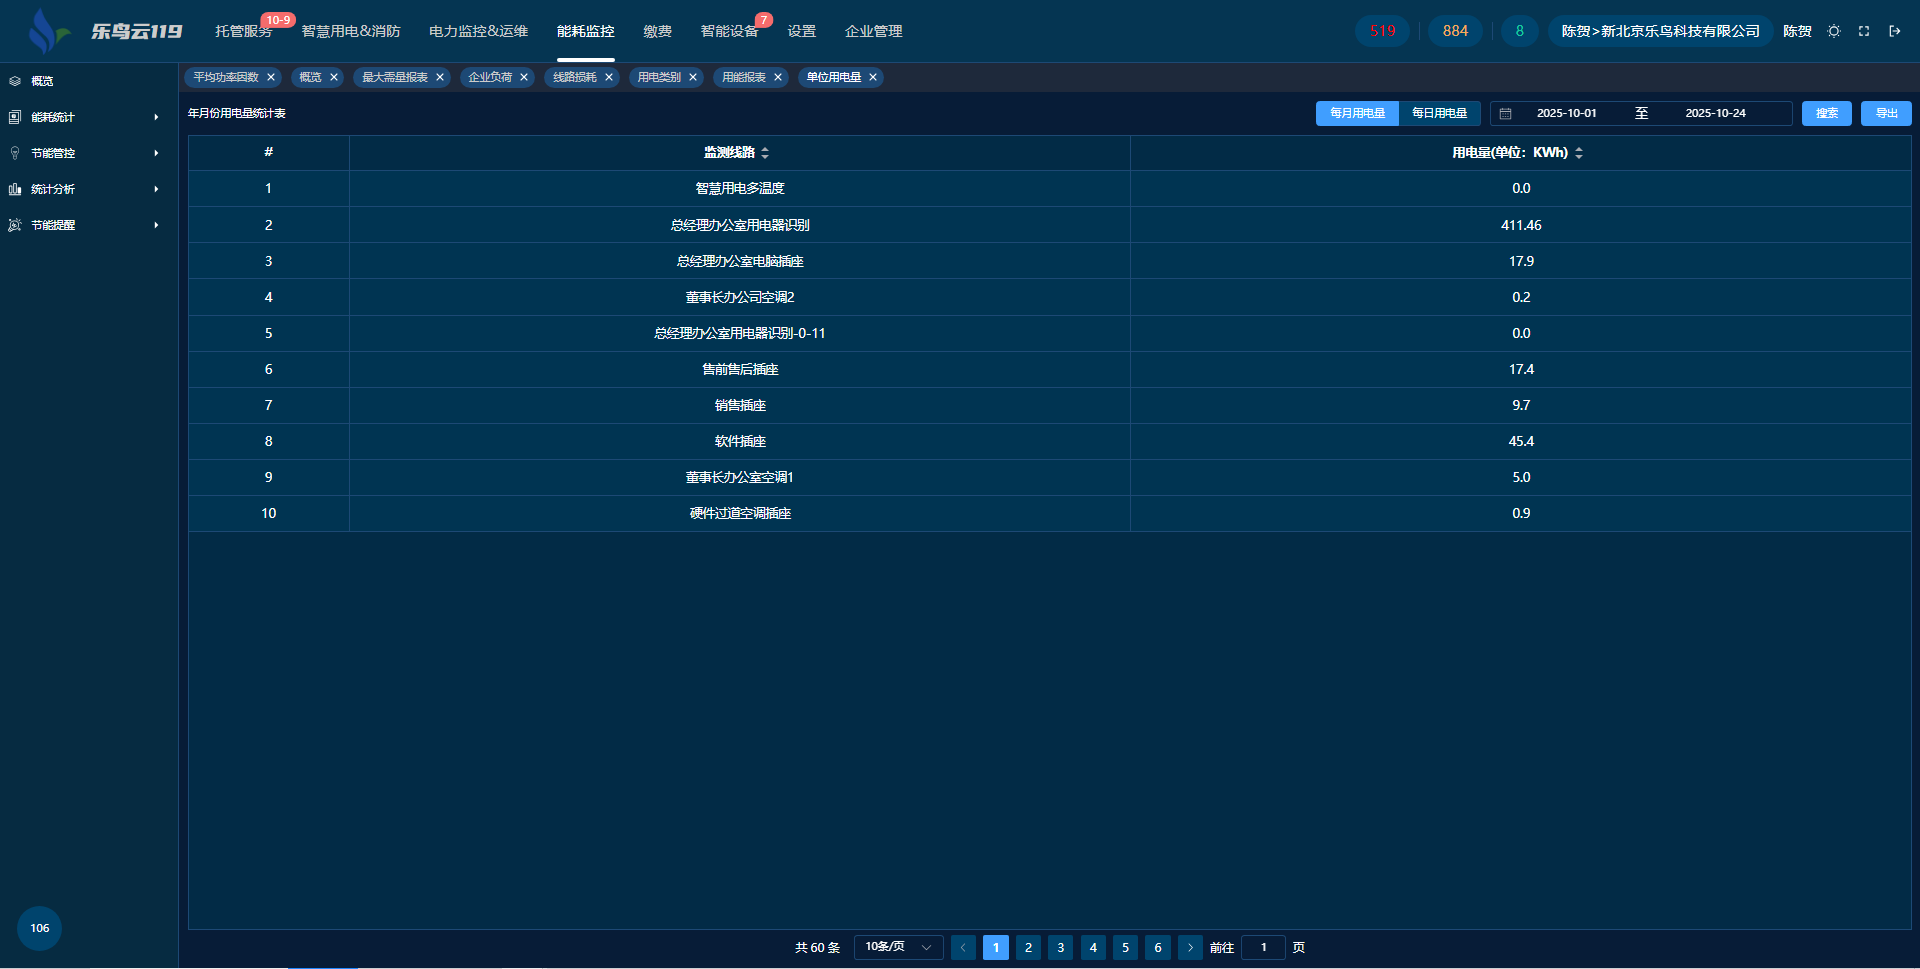Select the 每日用电量 toggle option
This screenshot has height=969, width=1920.
1439,113
